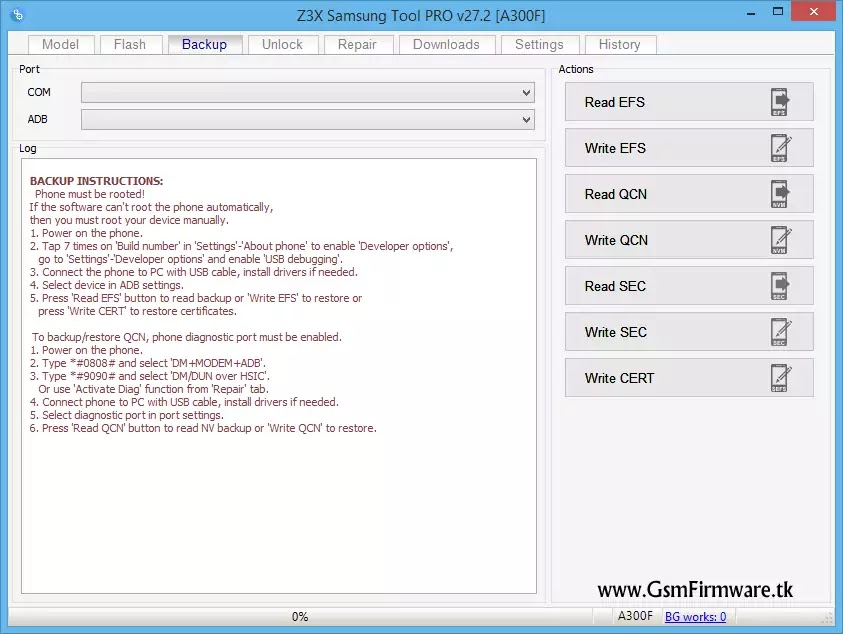Click the Write CERT pencil icon

(781, 378)
